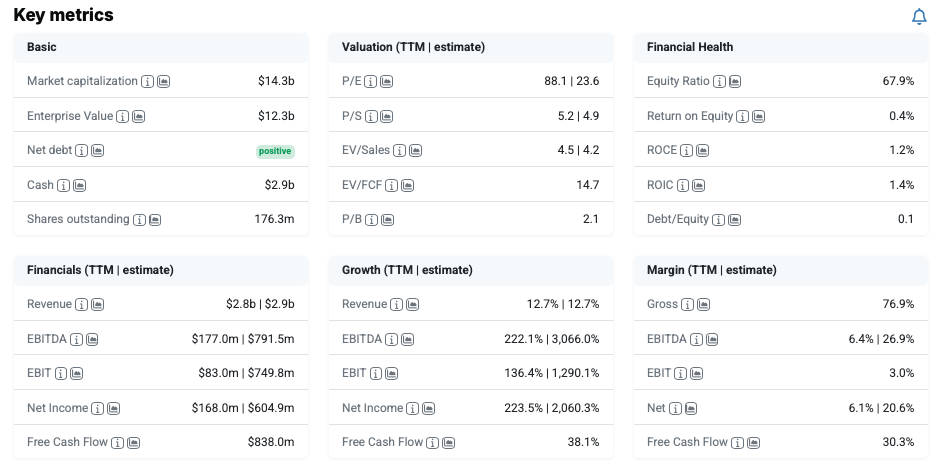Click the green positive Net debt badge
Image resolution: width=947 pixels, height=471 pixels.
click(x=275, y=151)
